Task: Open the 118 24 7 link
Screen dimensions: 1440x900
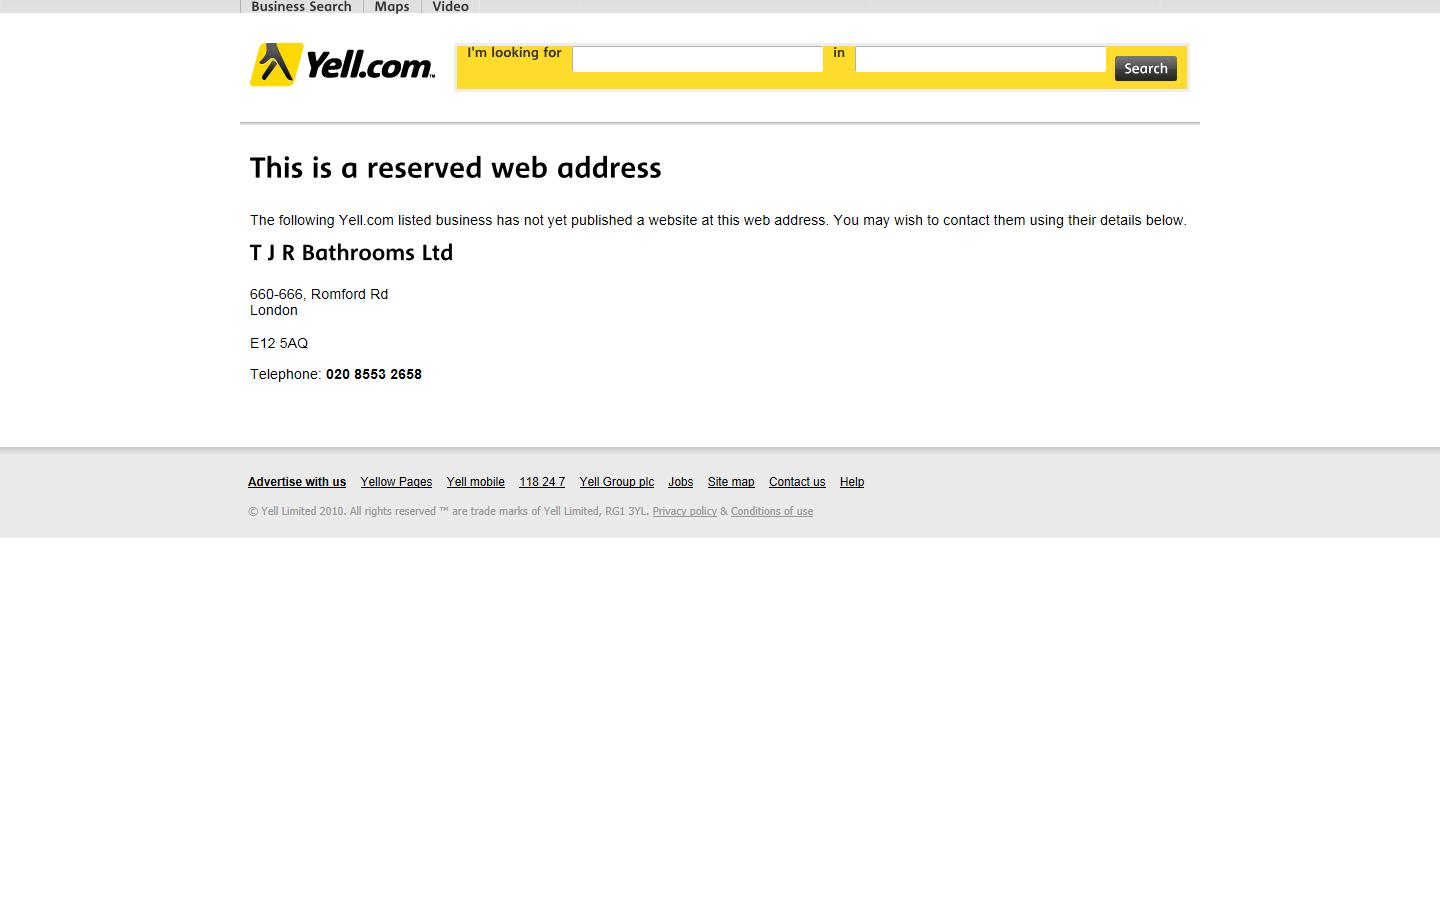Action: 542,482
